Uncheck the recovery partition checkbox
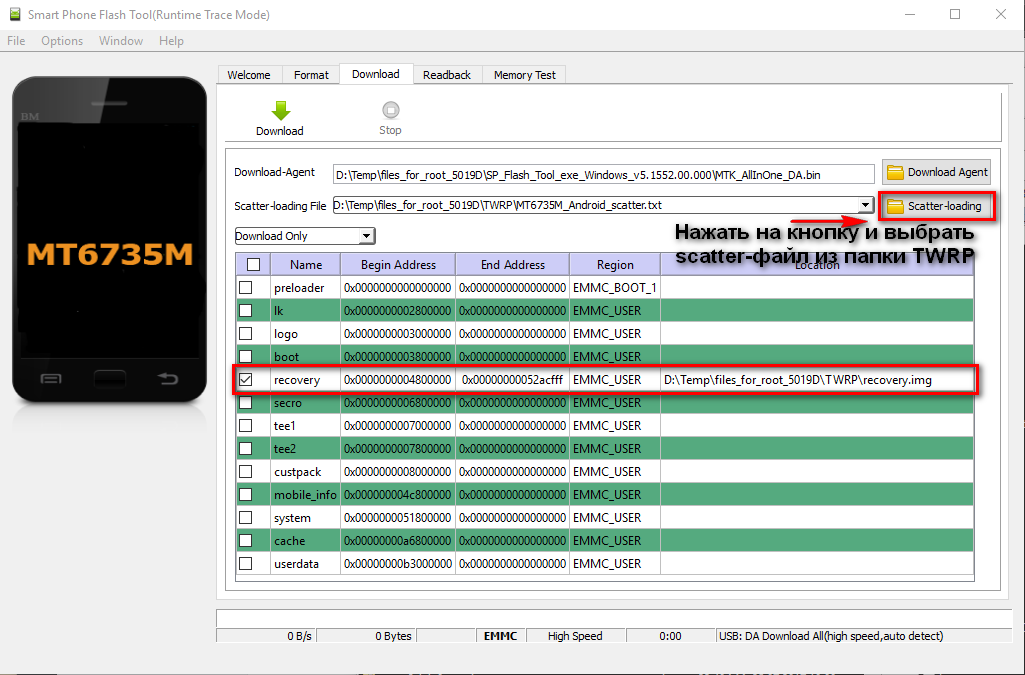Screen dimensions: 1025x675 click(246, 380)
